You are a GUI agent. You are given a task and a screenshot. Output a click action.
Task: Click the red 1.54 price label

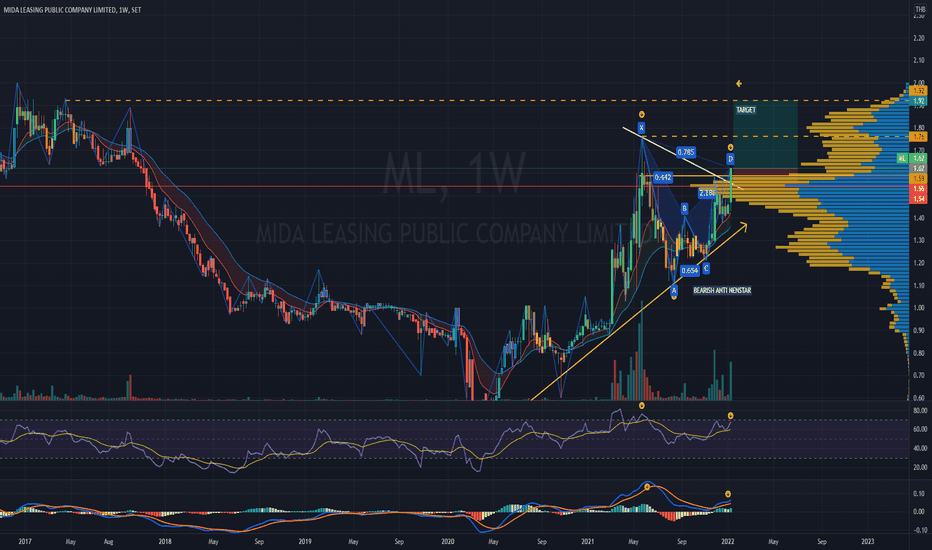(920, 199)
